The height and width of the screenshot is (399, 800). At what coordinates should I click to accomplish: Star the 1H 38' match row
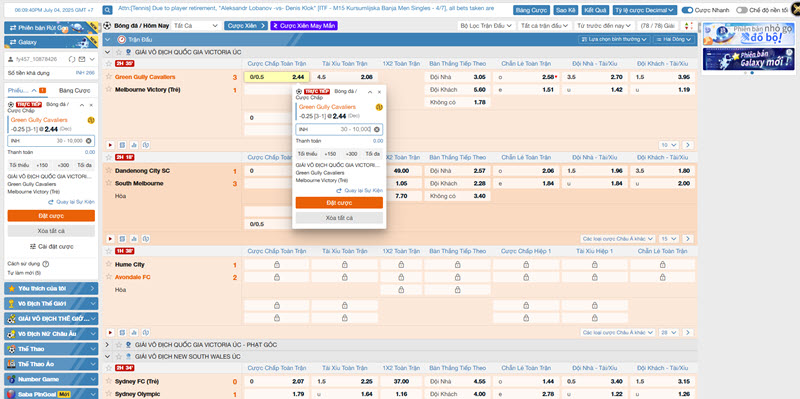click(x=108, y=251)
